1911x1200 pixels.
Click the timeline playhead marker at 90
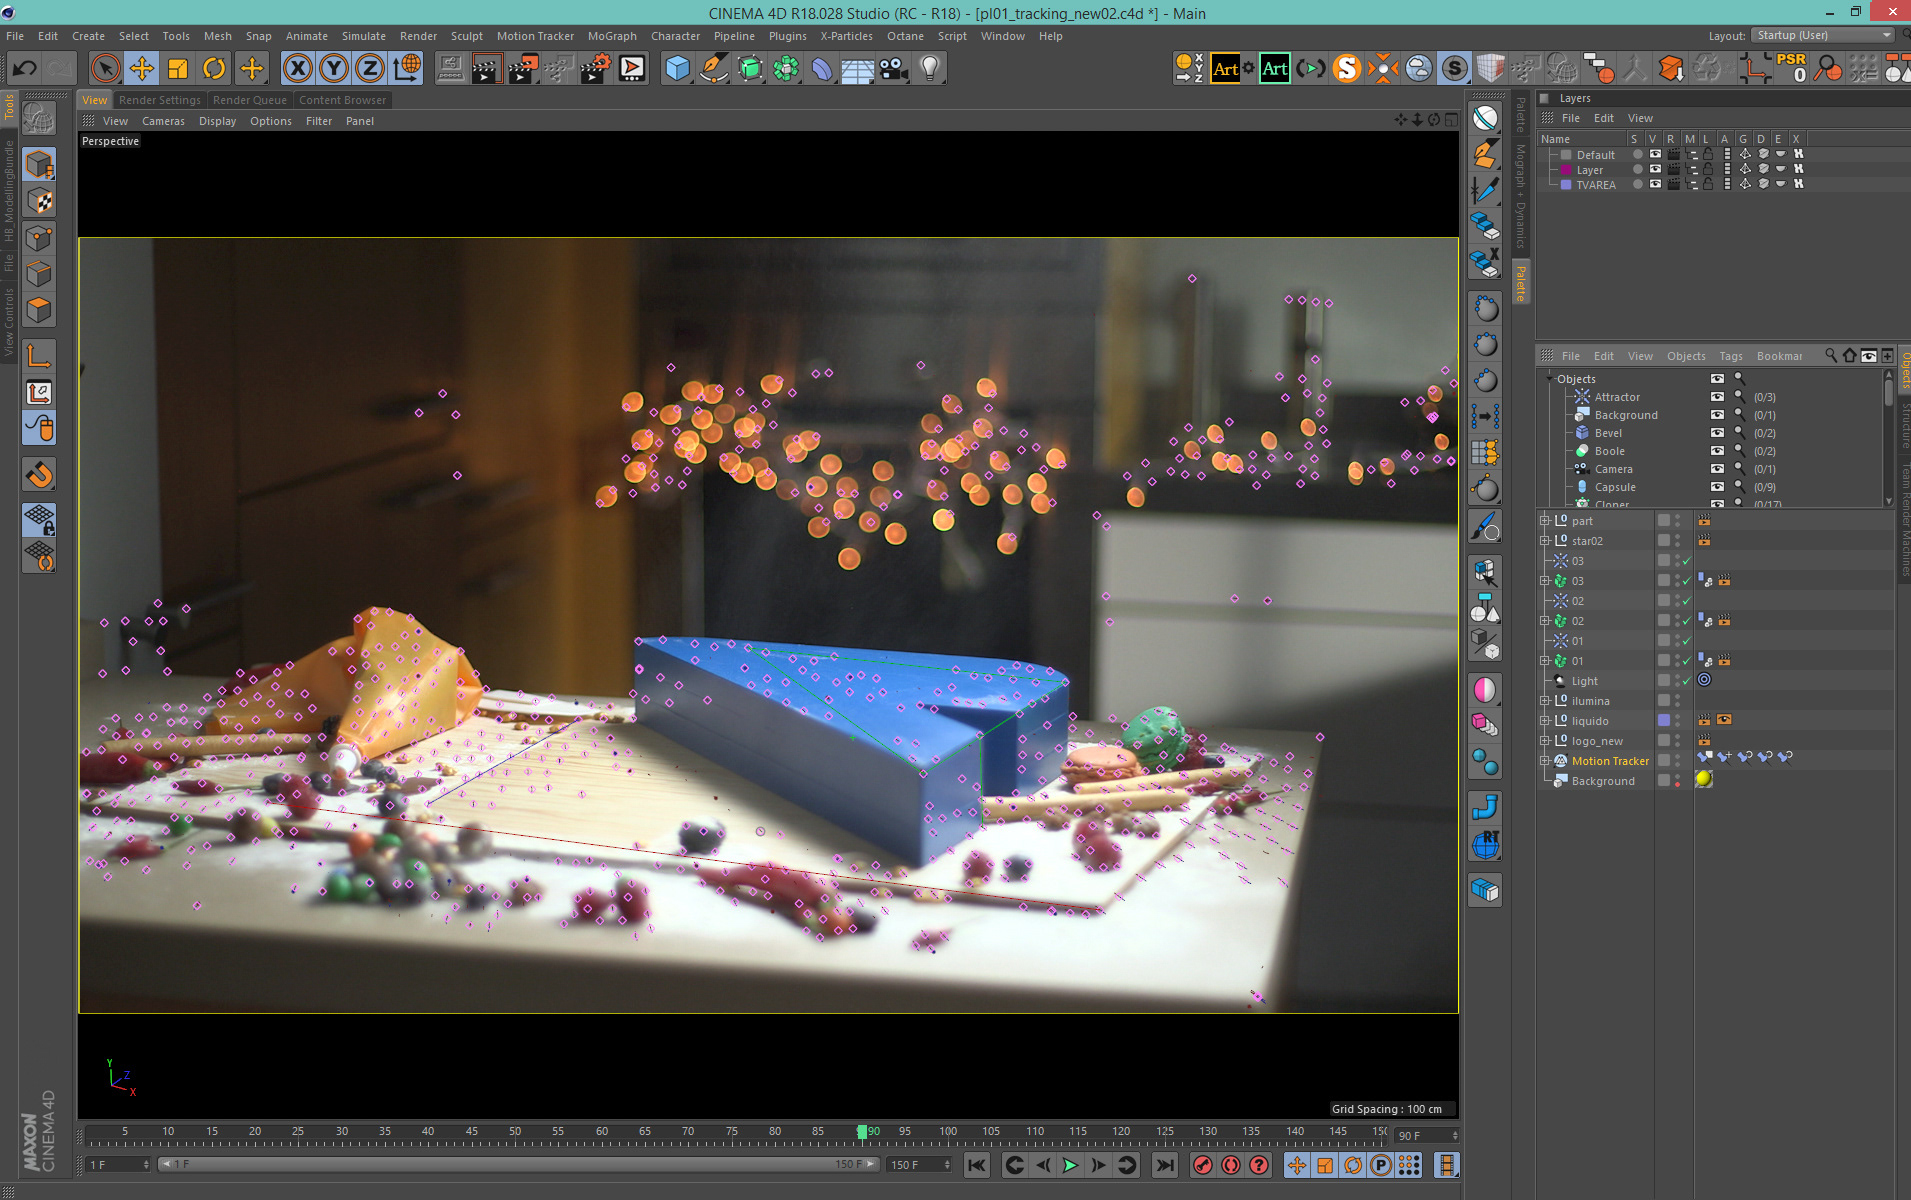pyautogui.click(x=862, y=1132)
